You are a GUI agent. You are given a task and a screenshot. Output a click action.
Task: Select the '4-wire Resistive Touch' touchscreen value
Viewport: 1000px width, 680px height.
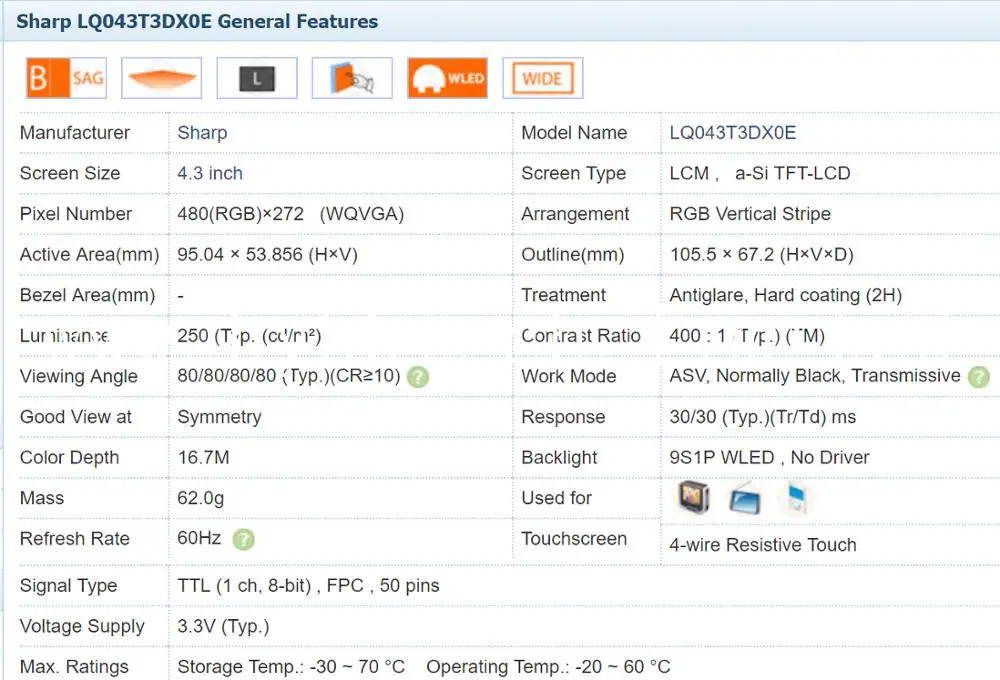[x=763, y=545]
